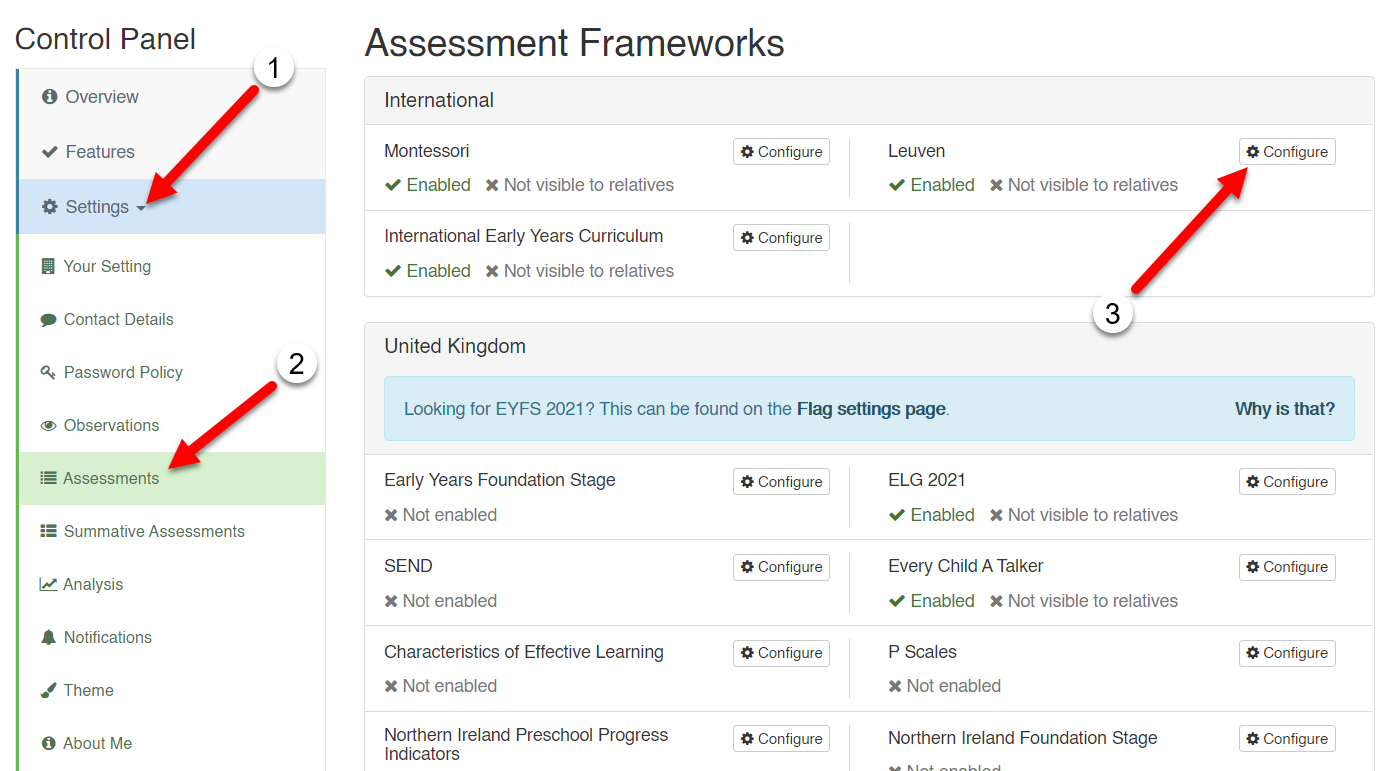Configure Characteristics of Effective Learning
The image size is (1376, 771).
tap(781, 653)
